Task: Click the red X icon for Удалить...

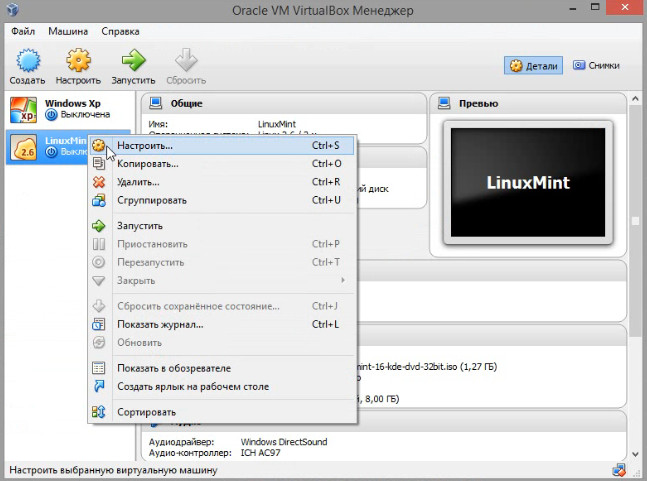Action: point(99,182)
